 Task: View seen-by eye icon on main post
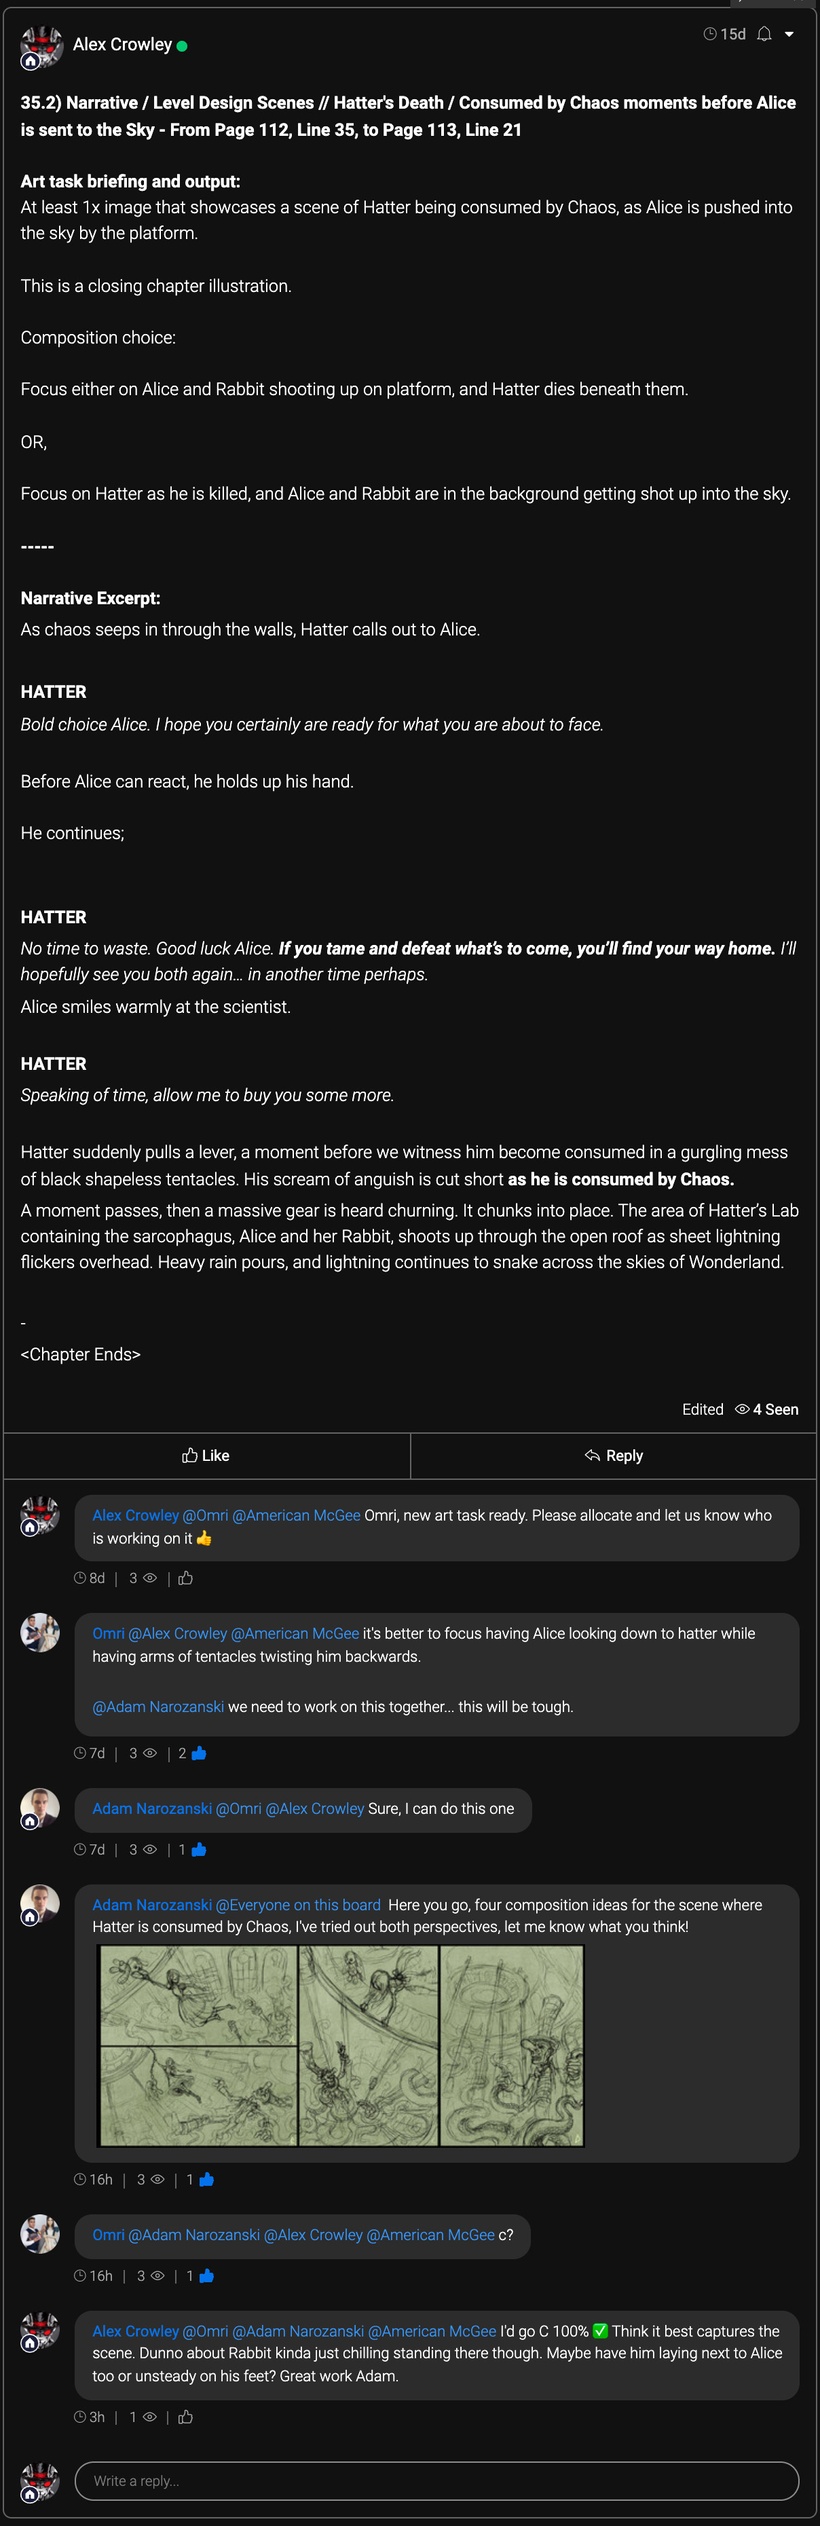click(x=742, y=1409)
